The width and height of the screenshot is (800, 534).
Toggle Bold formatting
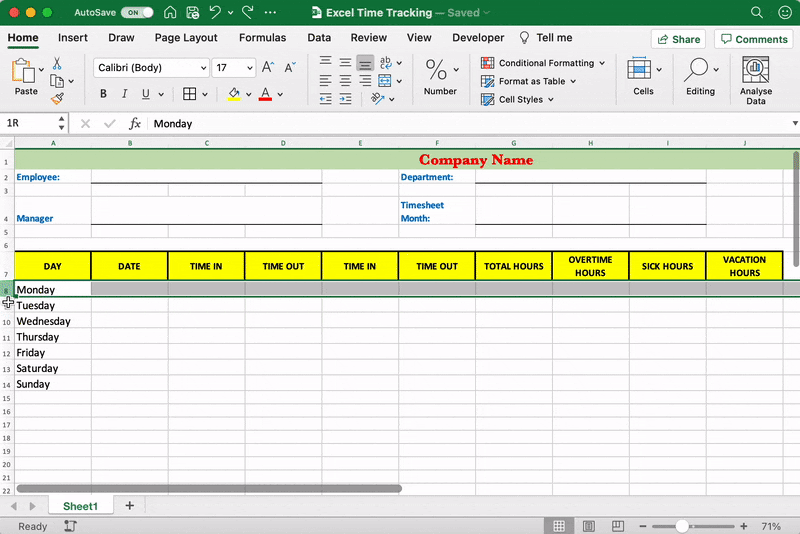[103, 94]
